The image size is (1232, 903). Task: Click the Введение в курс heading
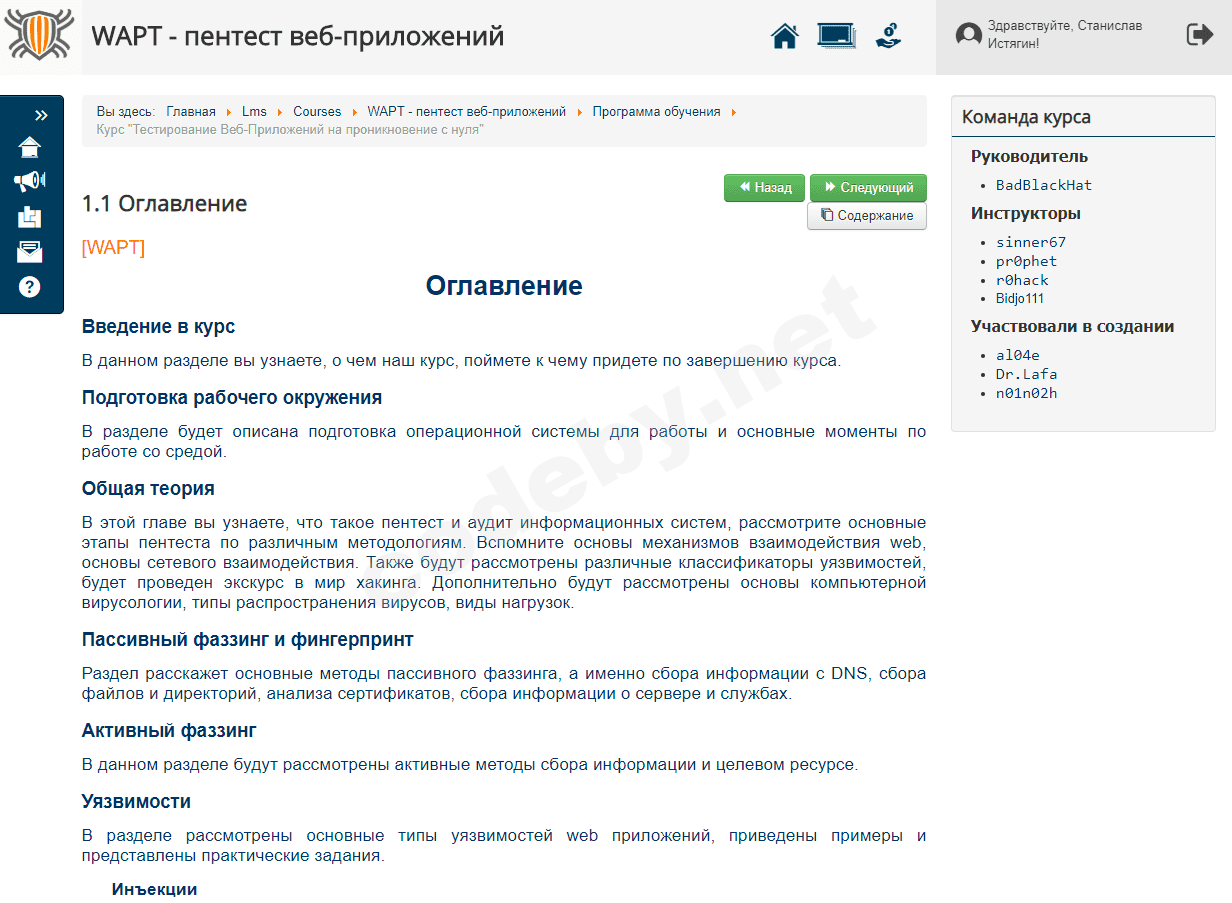click(x=158, y=327)
